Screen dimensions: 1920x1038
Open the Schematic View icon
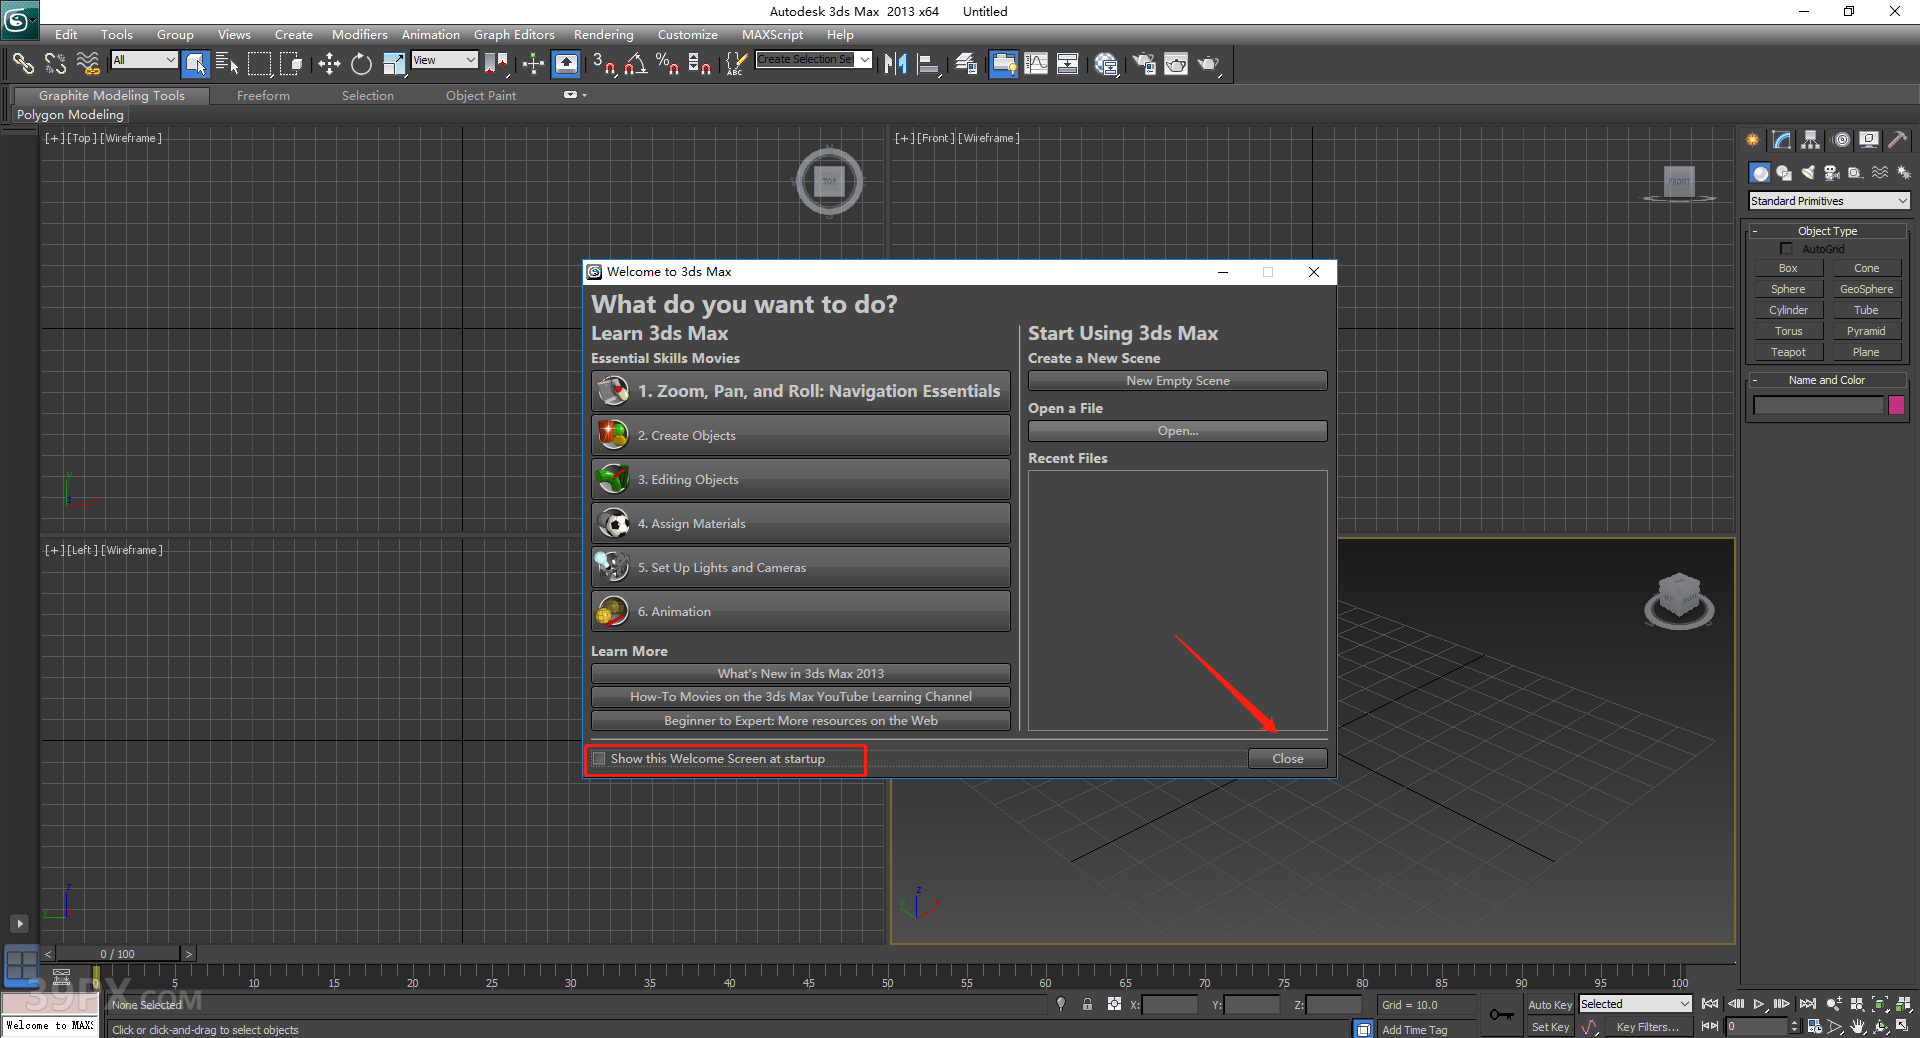pyautogui.click(x=1068, y=64)
